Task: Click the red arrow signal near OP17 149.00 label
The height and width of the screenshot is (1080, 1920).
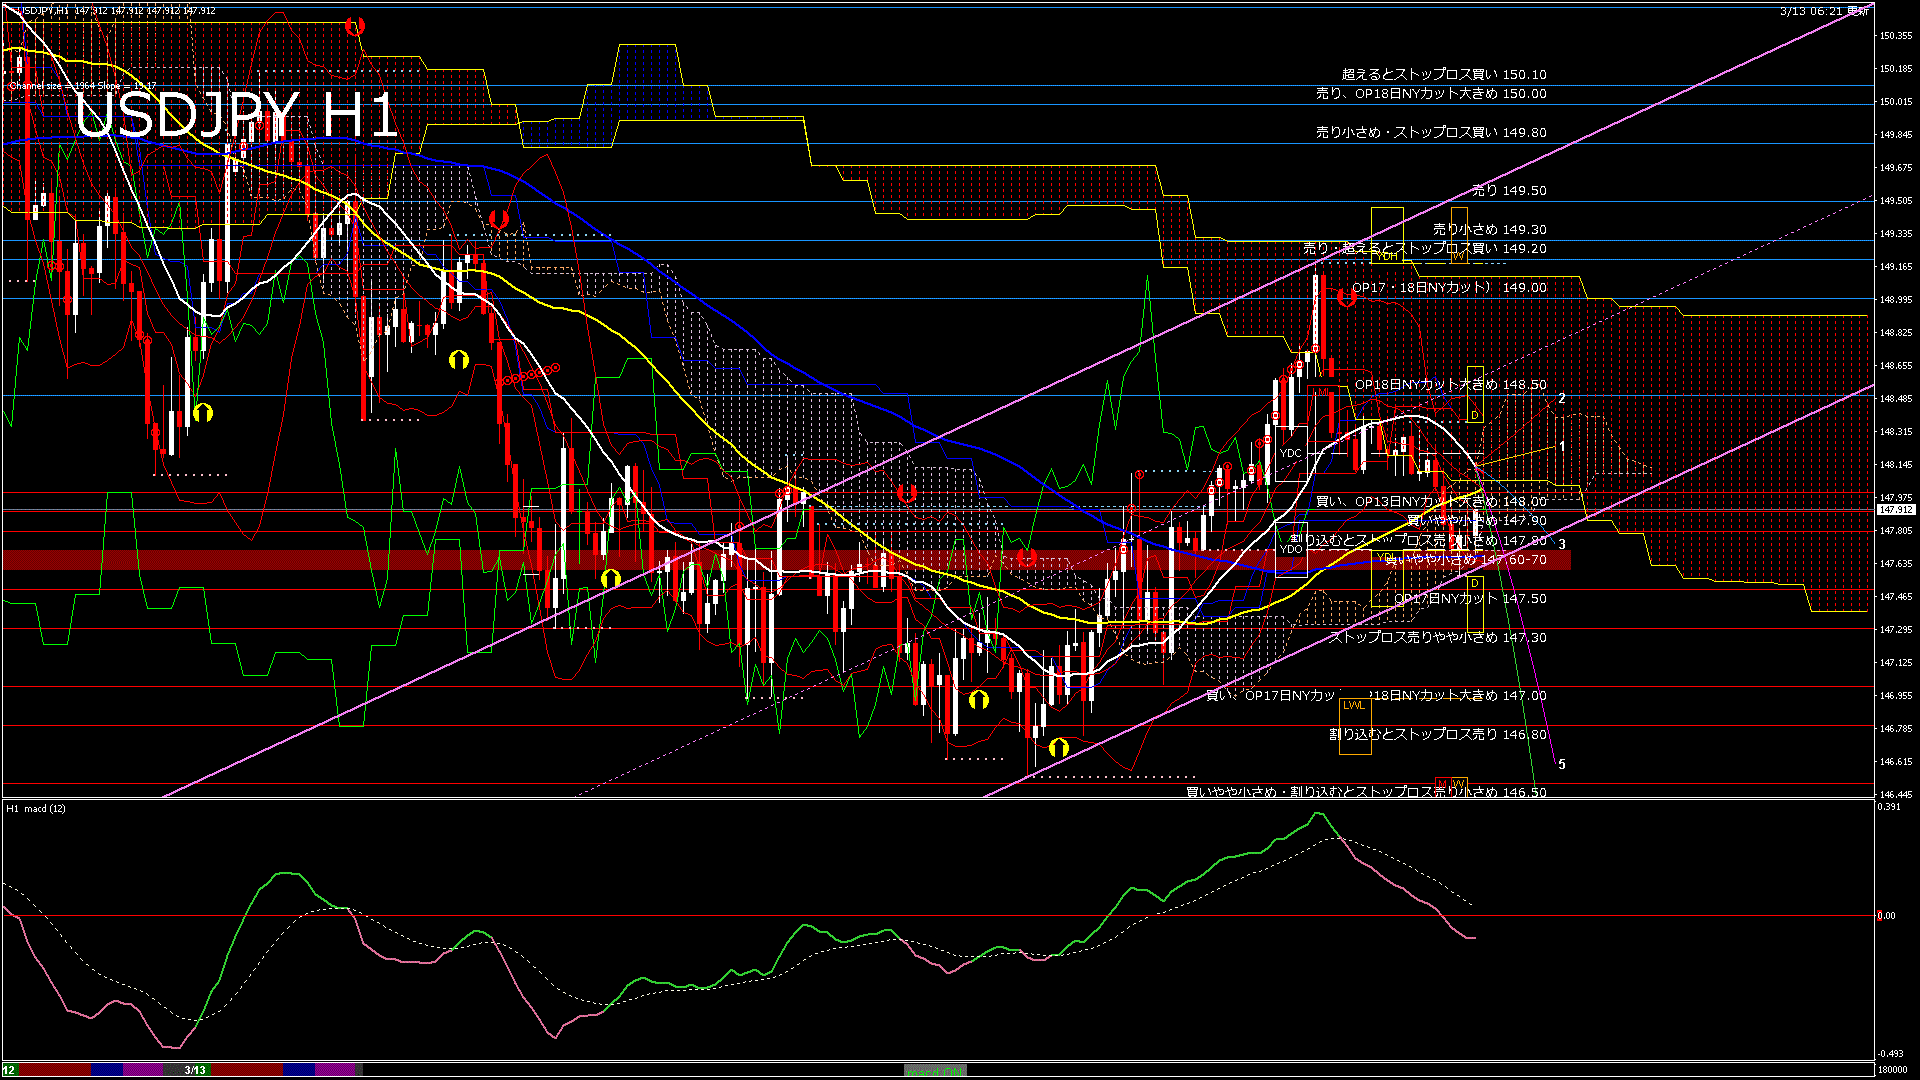Action: pos(1346,297)
